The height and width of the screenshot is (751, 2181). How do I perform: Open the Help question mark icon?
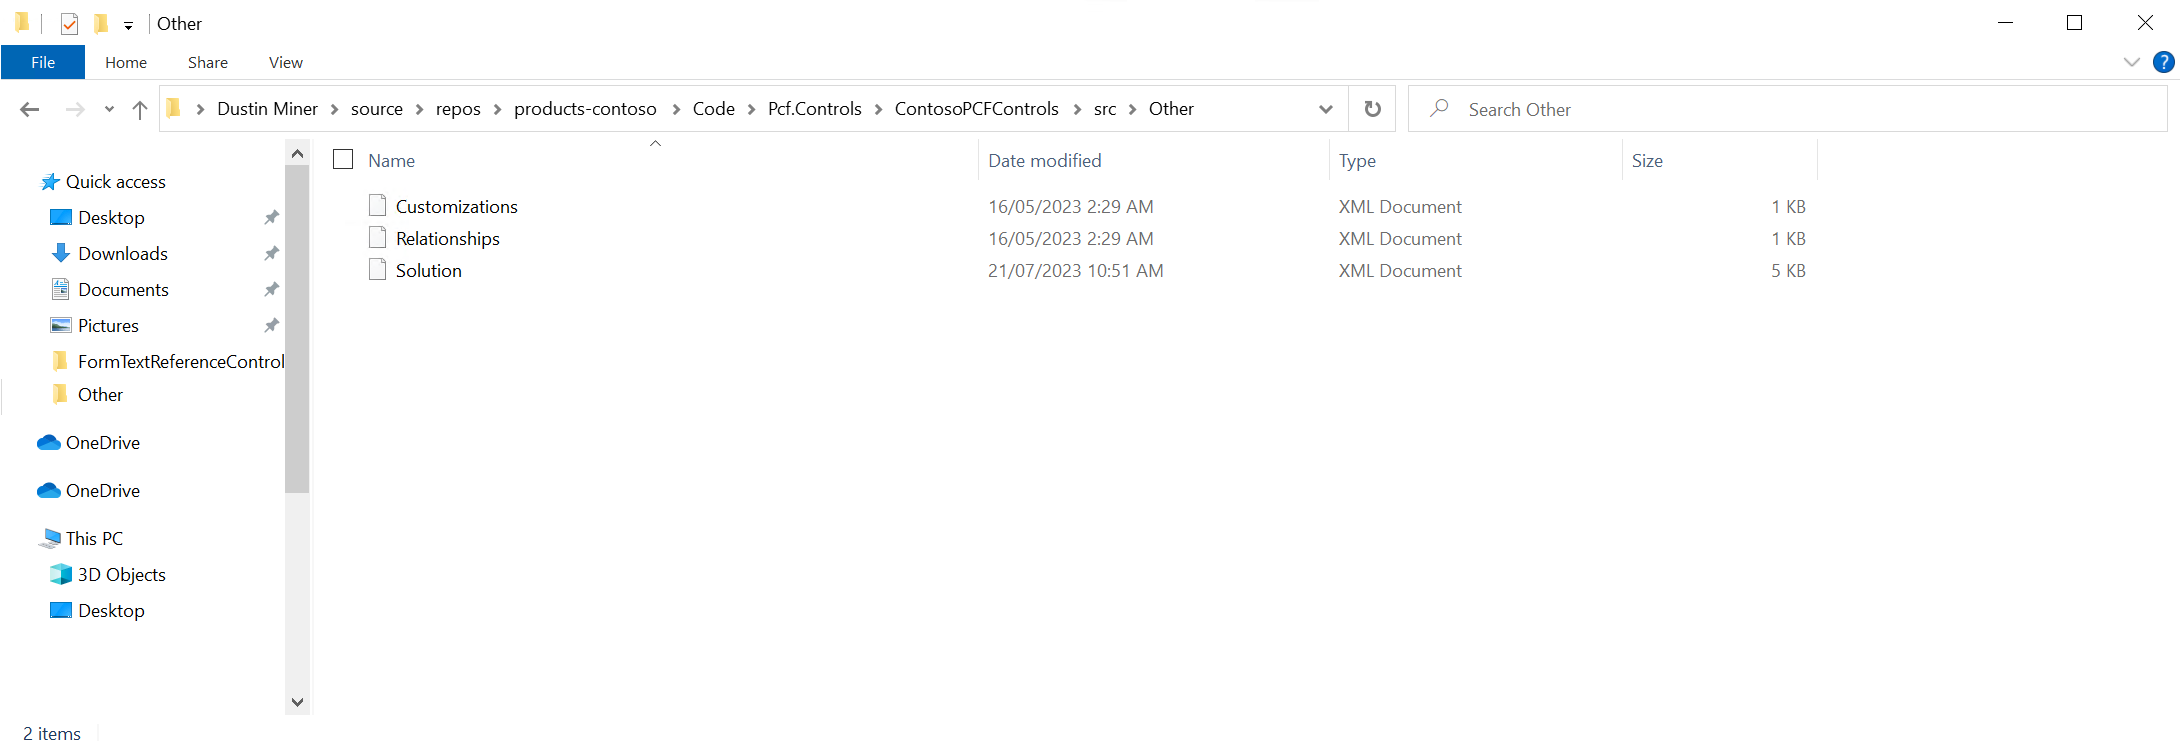tap(2163, 62)
